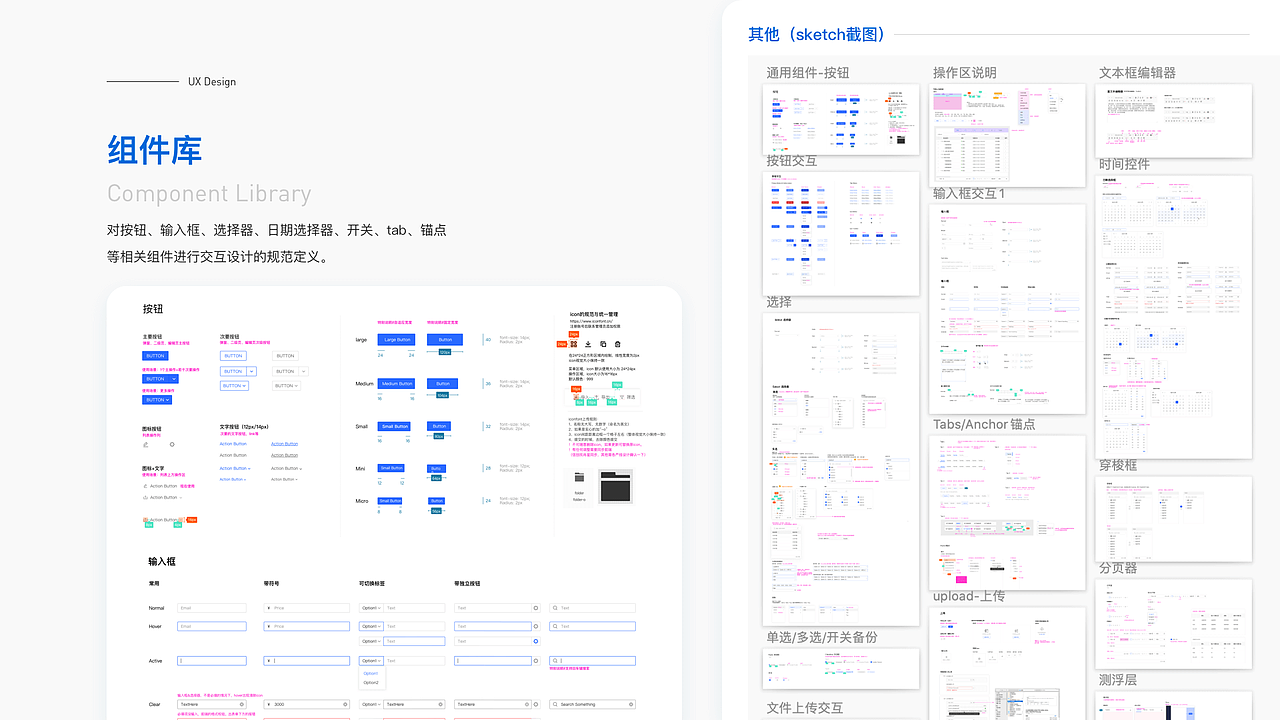
Task: Select Option2 in the open dropdown list
Action: point(371,683)
